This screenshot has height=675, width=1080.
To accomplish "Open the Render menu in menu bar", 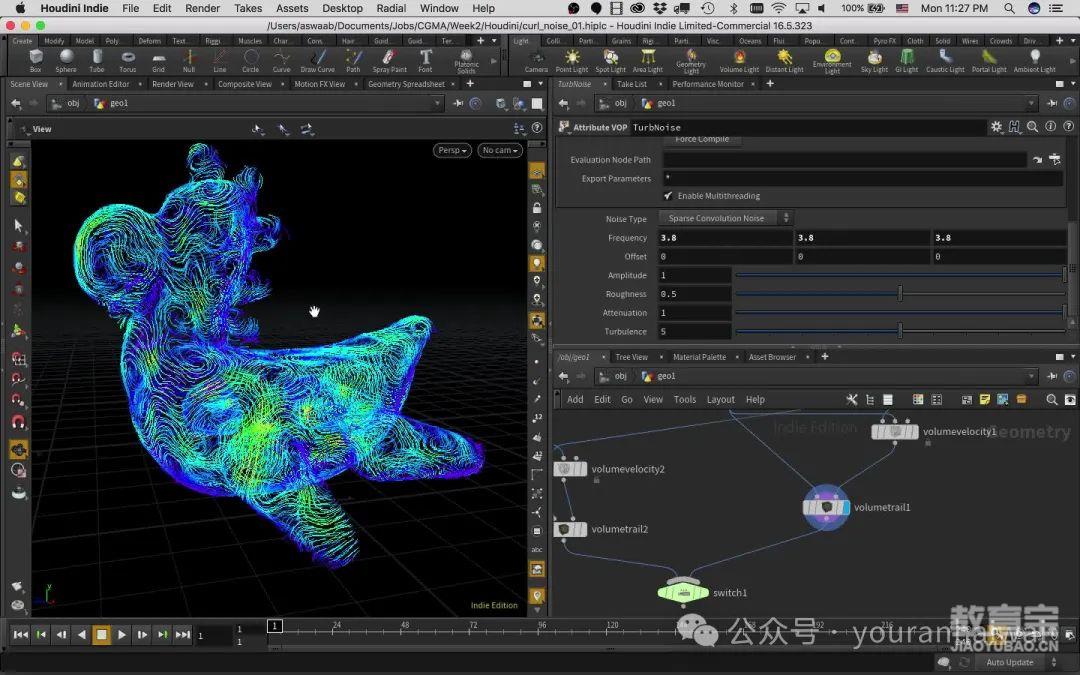I will 202,8.
